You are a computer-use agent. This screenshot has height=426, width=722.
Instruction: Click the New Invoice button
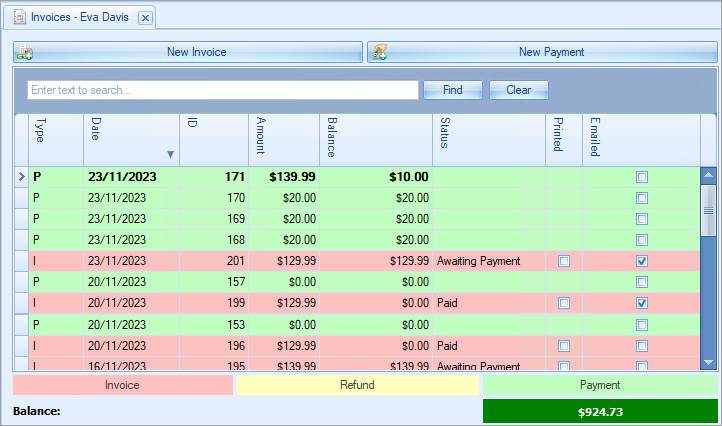point(188,52)
